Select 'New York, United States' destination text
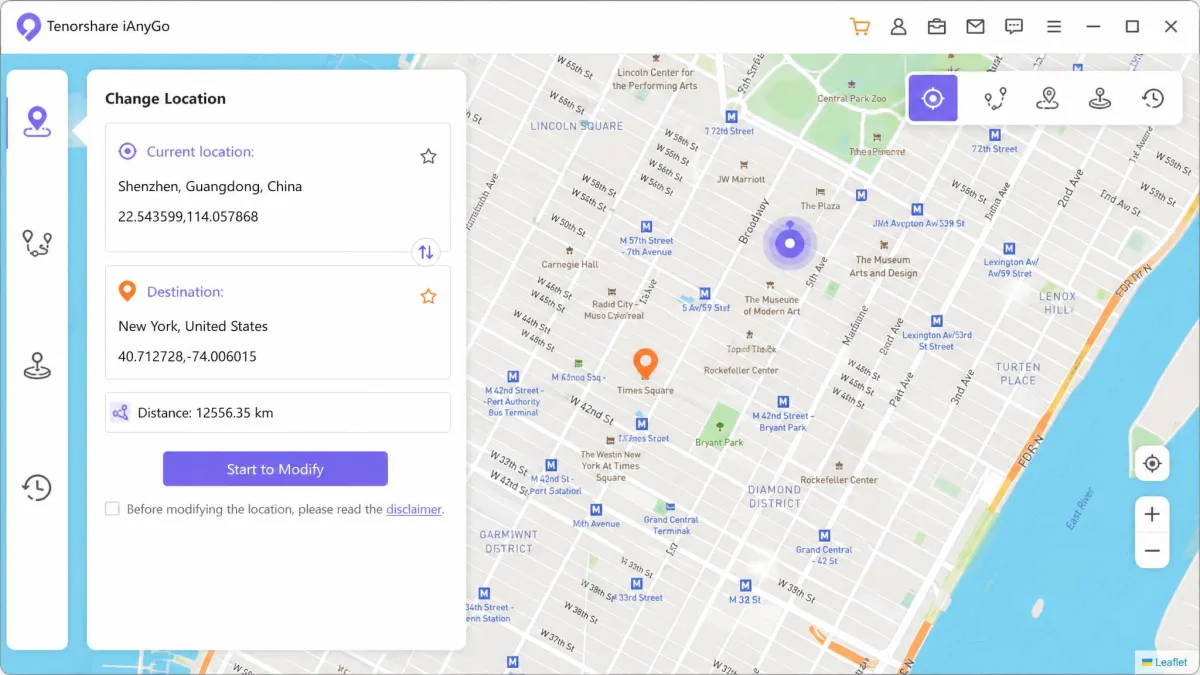This screenshot has width=1200, height=675. tap(193, 326)
